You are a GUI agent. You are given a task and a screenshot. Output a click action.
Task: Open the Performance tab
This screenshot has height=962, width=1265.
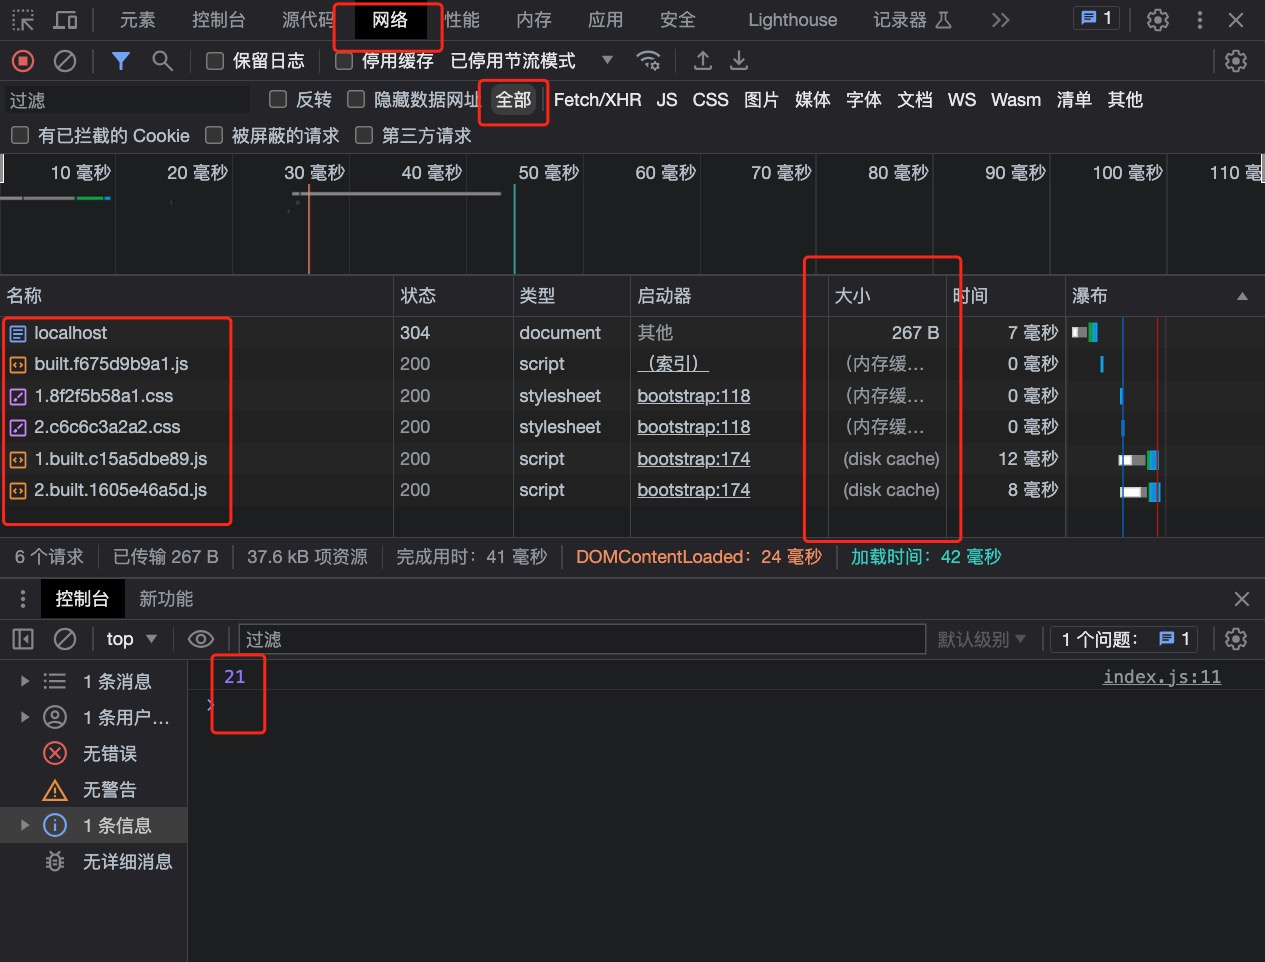462,20
